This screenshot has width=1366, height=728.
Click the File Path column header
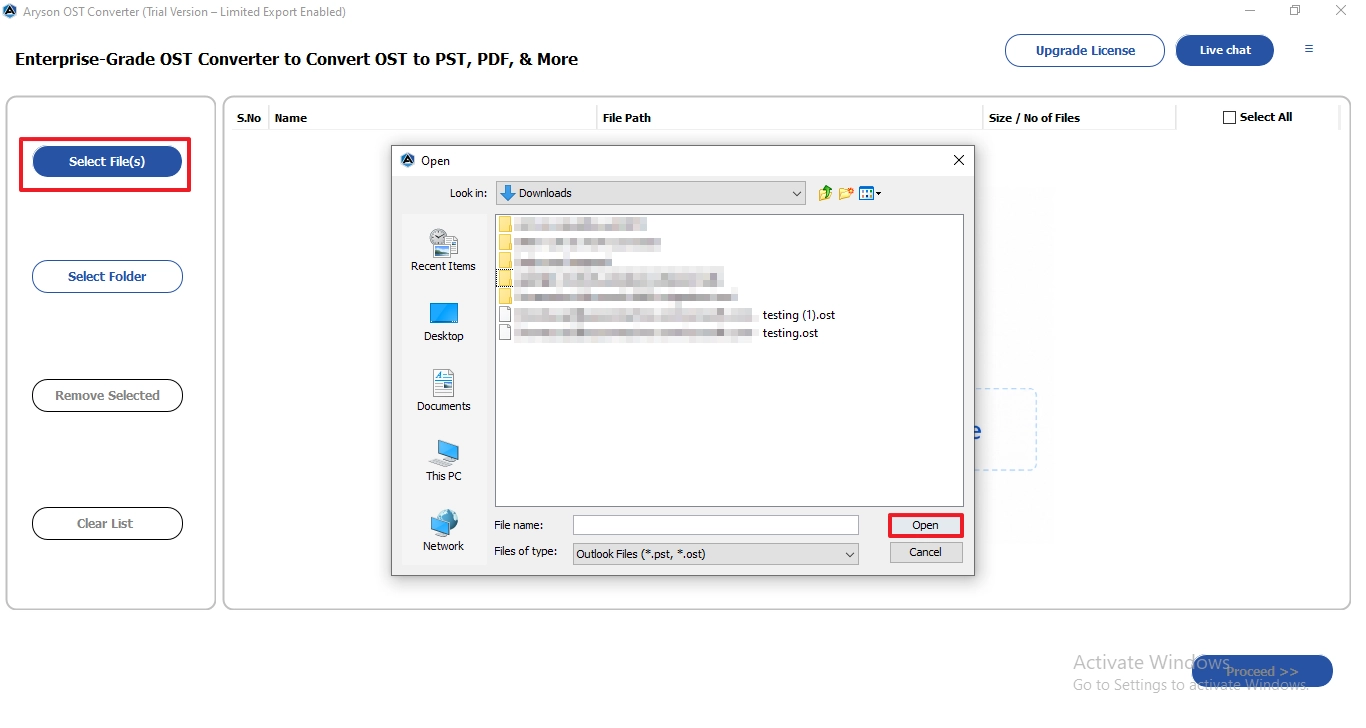pos(790,118)
